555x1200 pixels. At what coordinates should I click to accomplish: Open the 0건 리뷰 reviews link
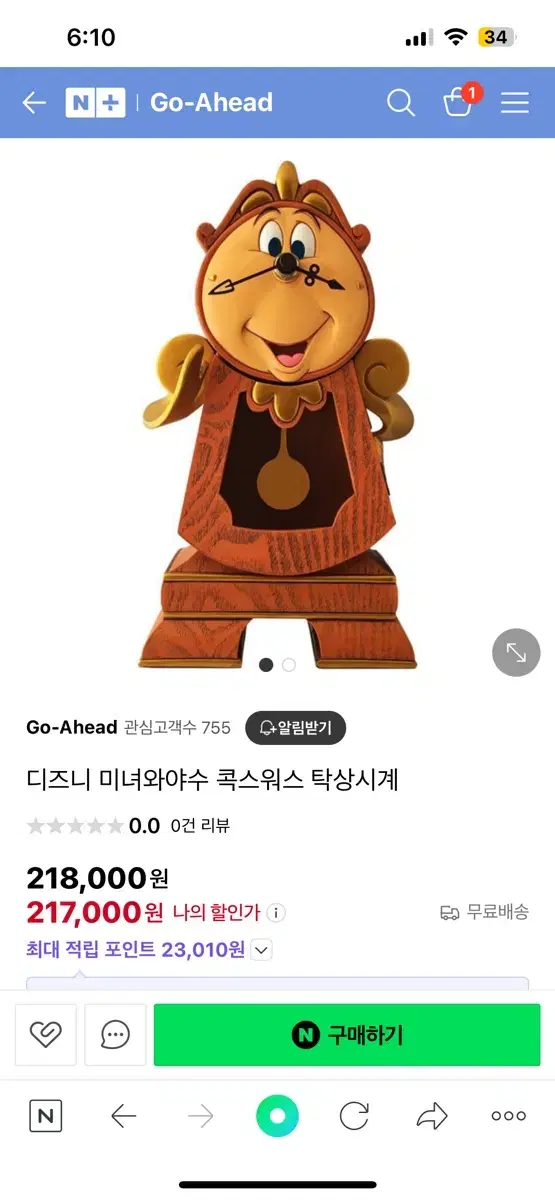200,825
